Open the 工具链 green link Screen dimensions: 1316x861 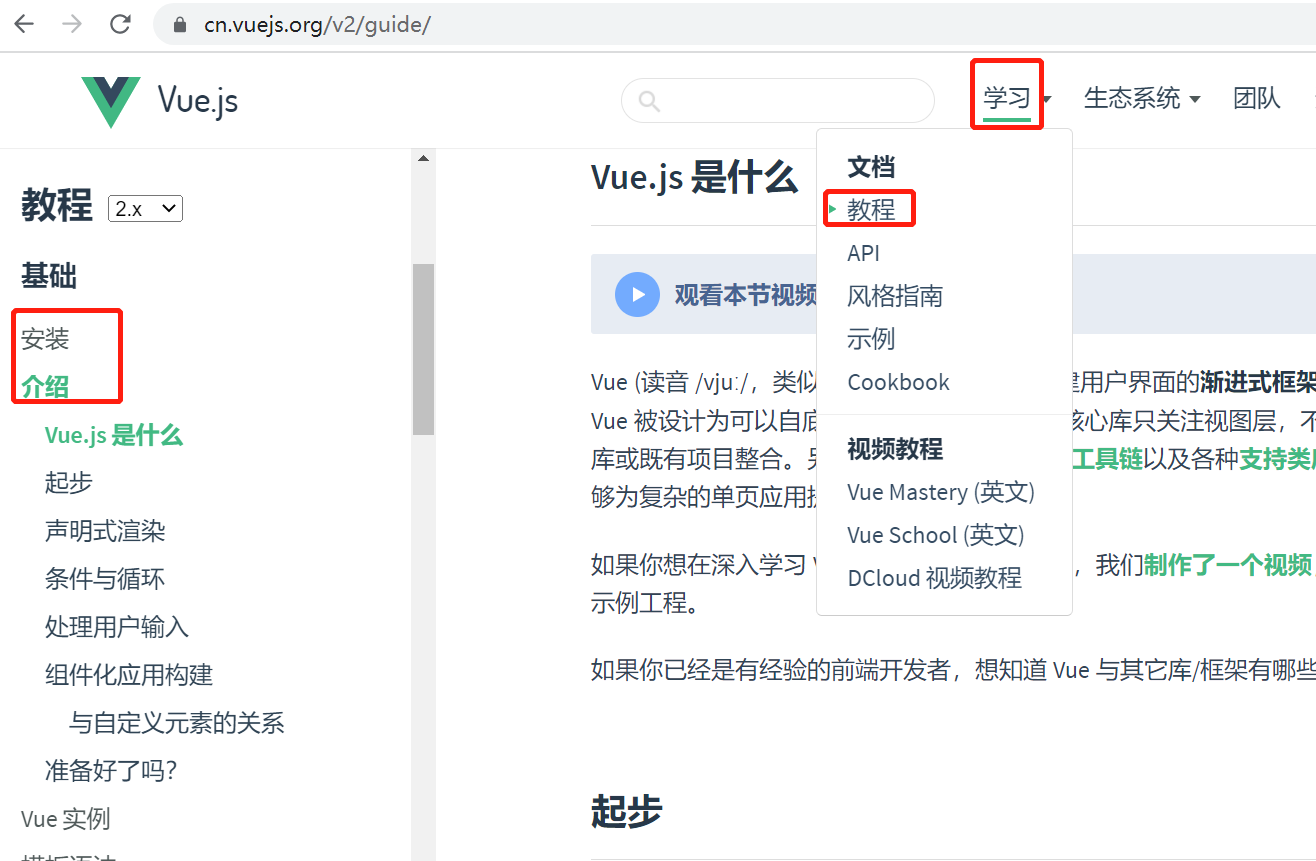coord(1107,459)
